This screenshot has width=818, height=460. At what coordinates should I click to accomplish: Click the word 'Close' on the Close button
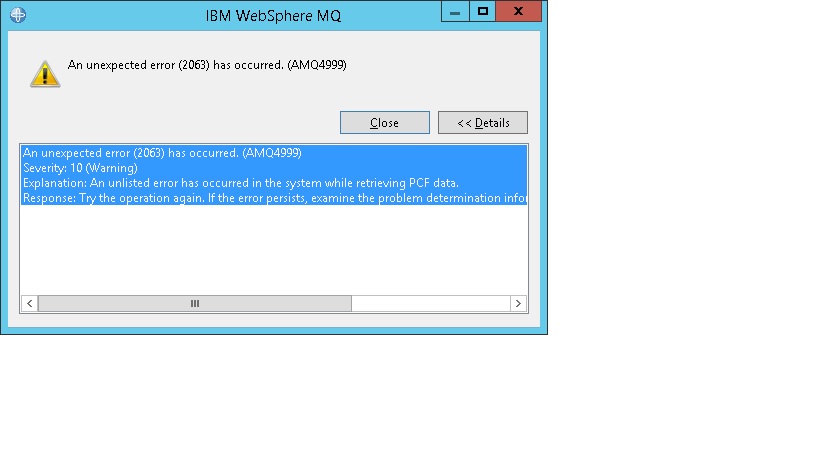pos(384,123)
